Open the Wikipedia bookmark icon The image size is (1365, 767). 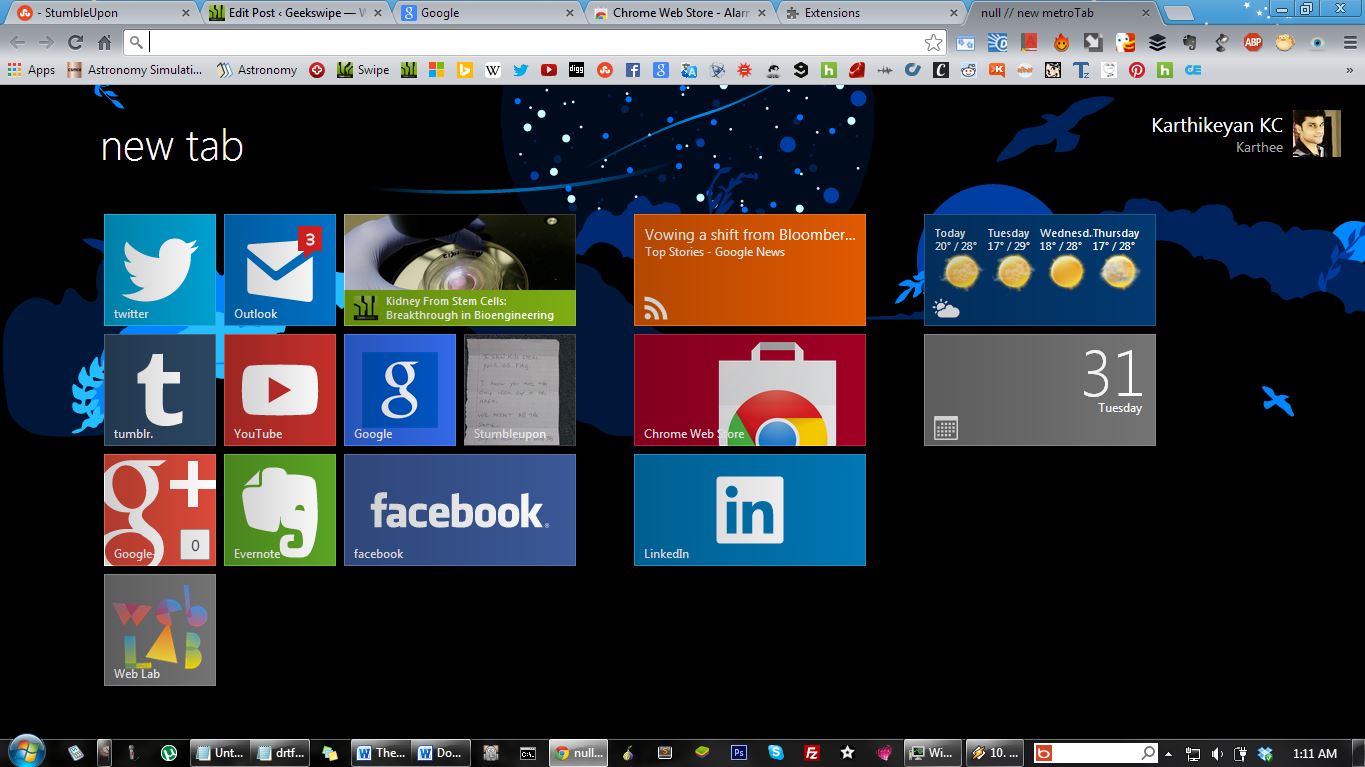click(492, 70)
